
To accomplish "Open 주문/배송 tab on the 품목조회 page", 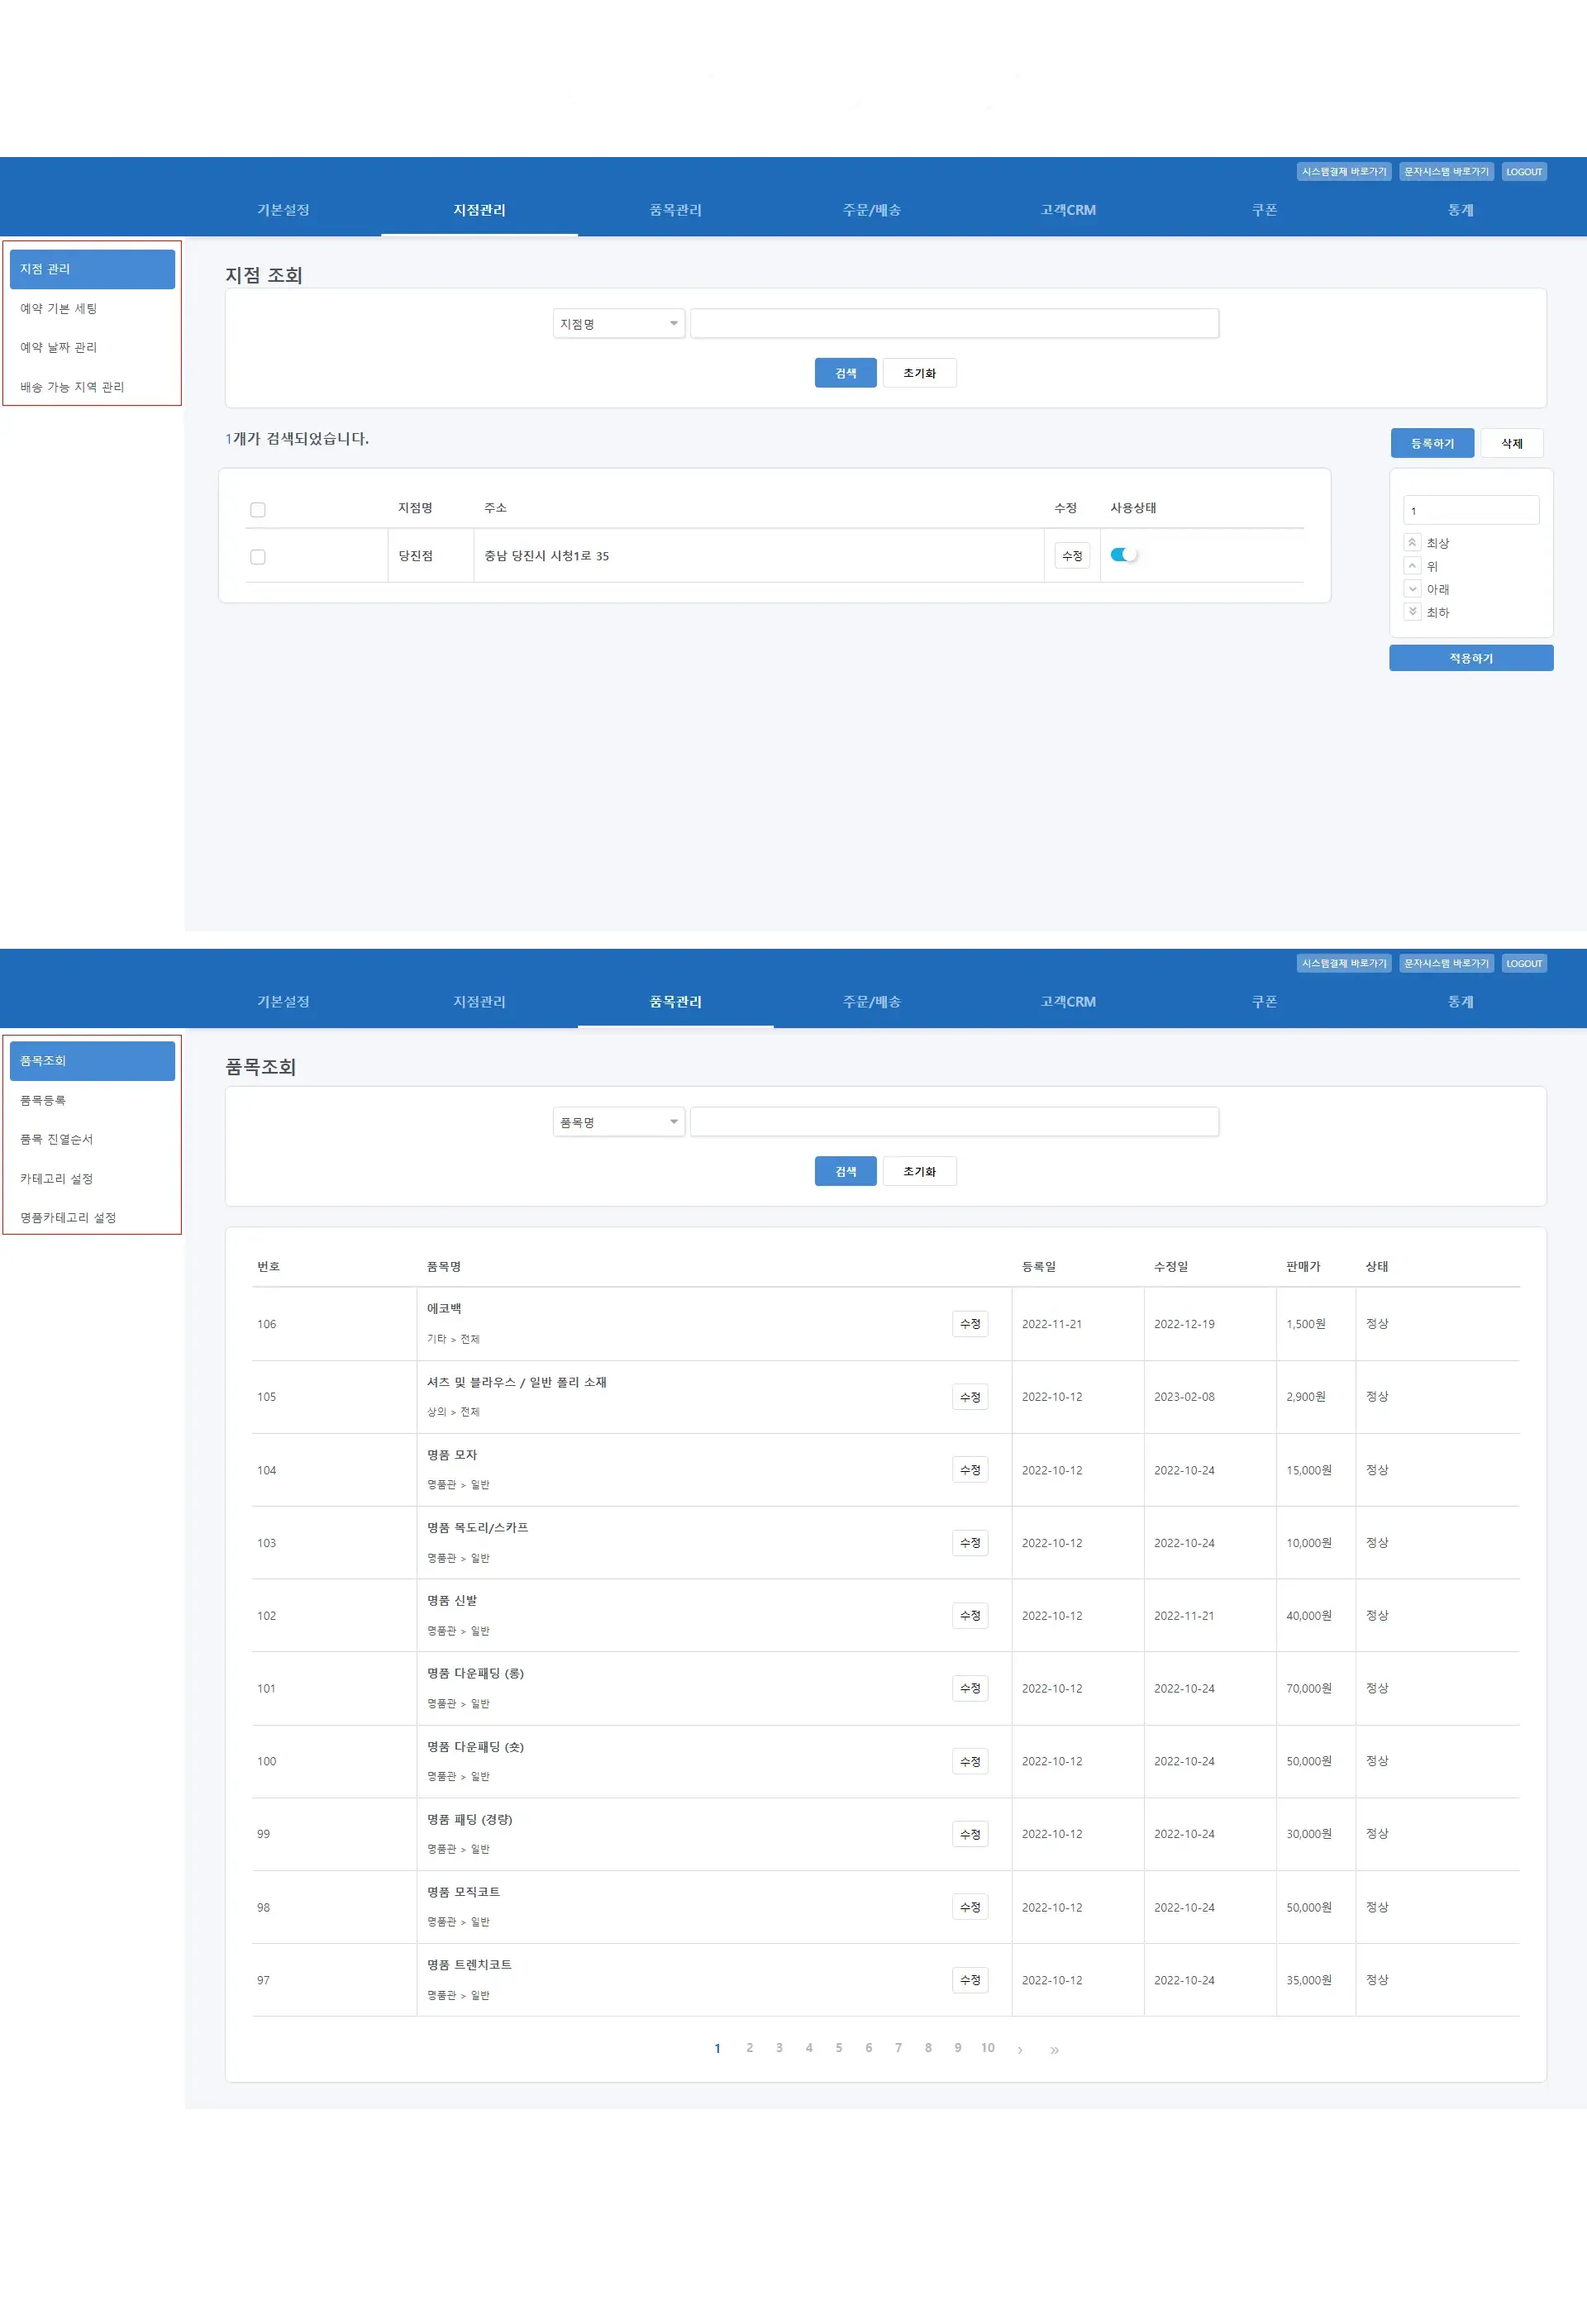I will point(872,1002).
